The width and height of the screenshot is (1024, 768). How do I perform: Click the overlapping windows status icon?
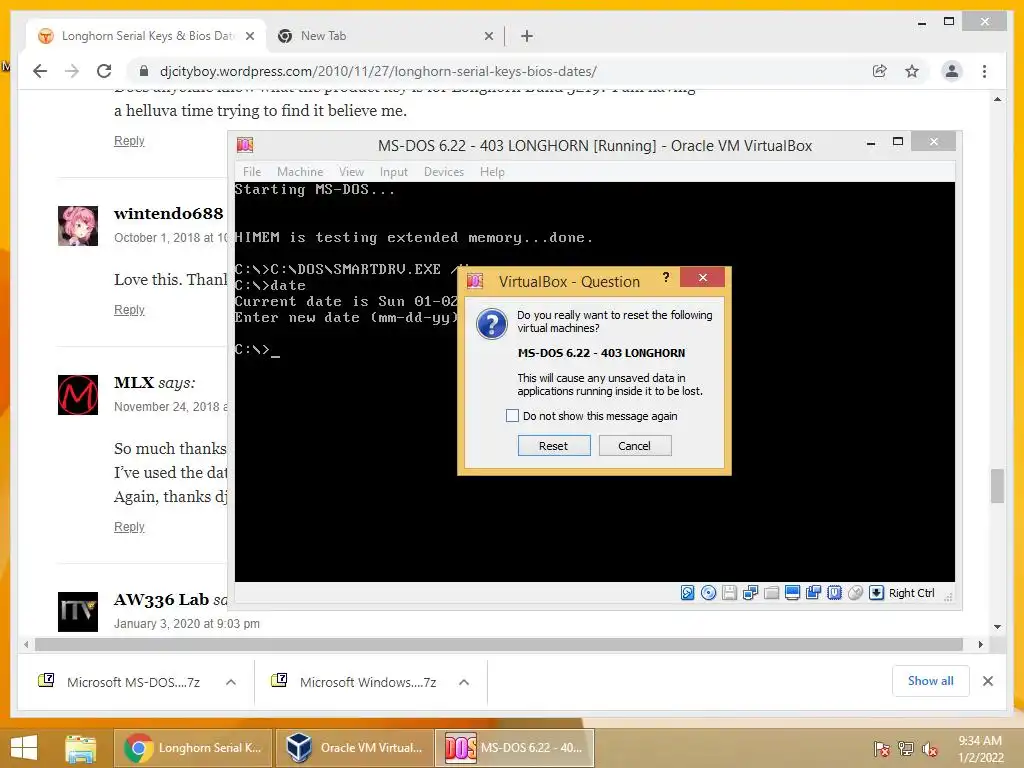[813, 593]
